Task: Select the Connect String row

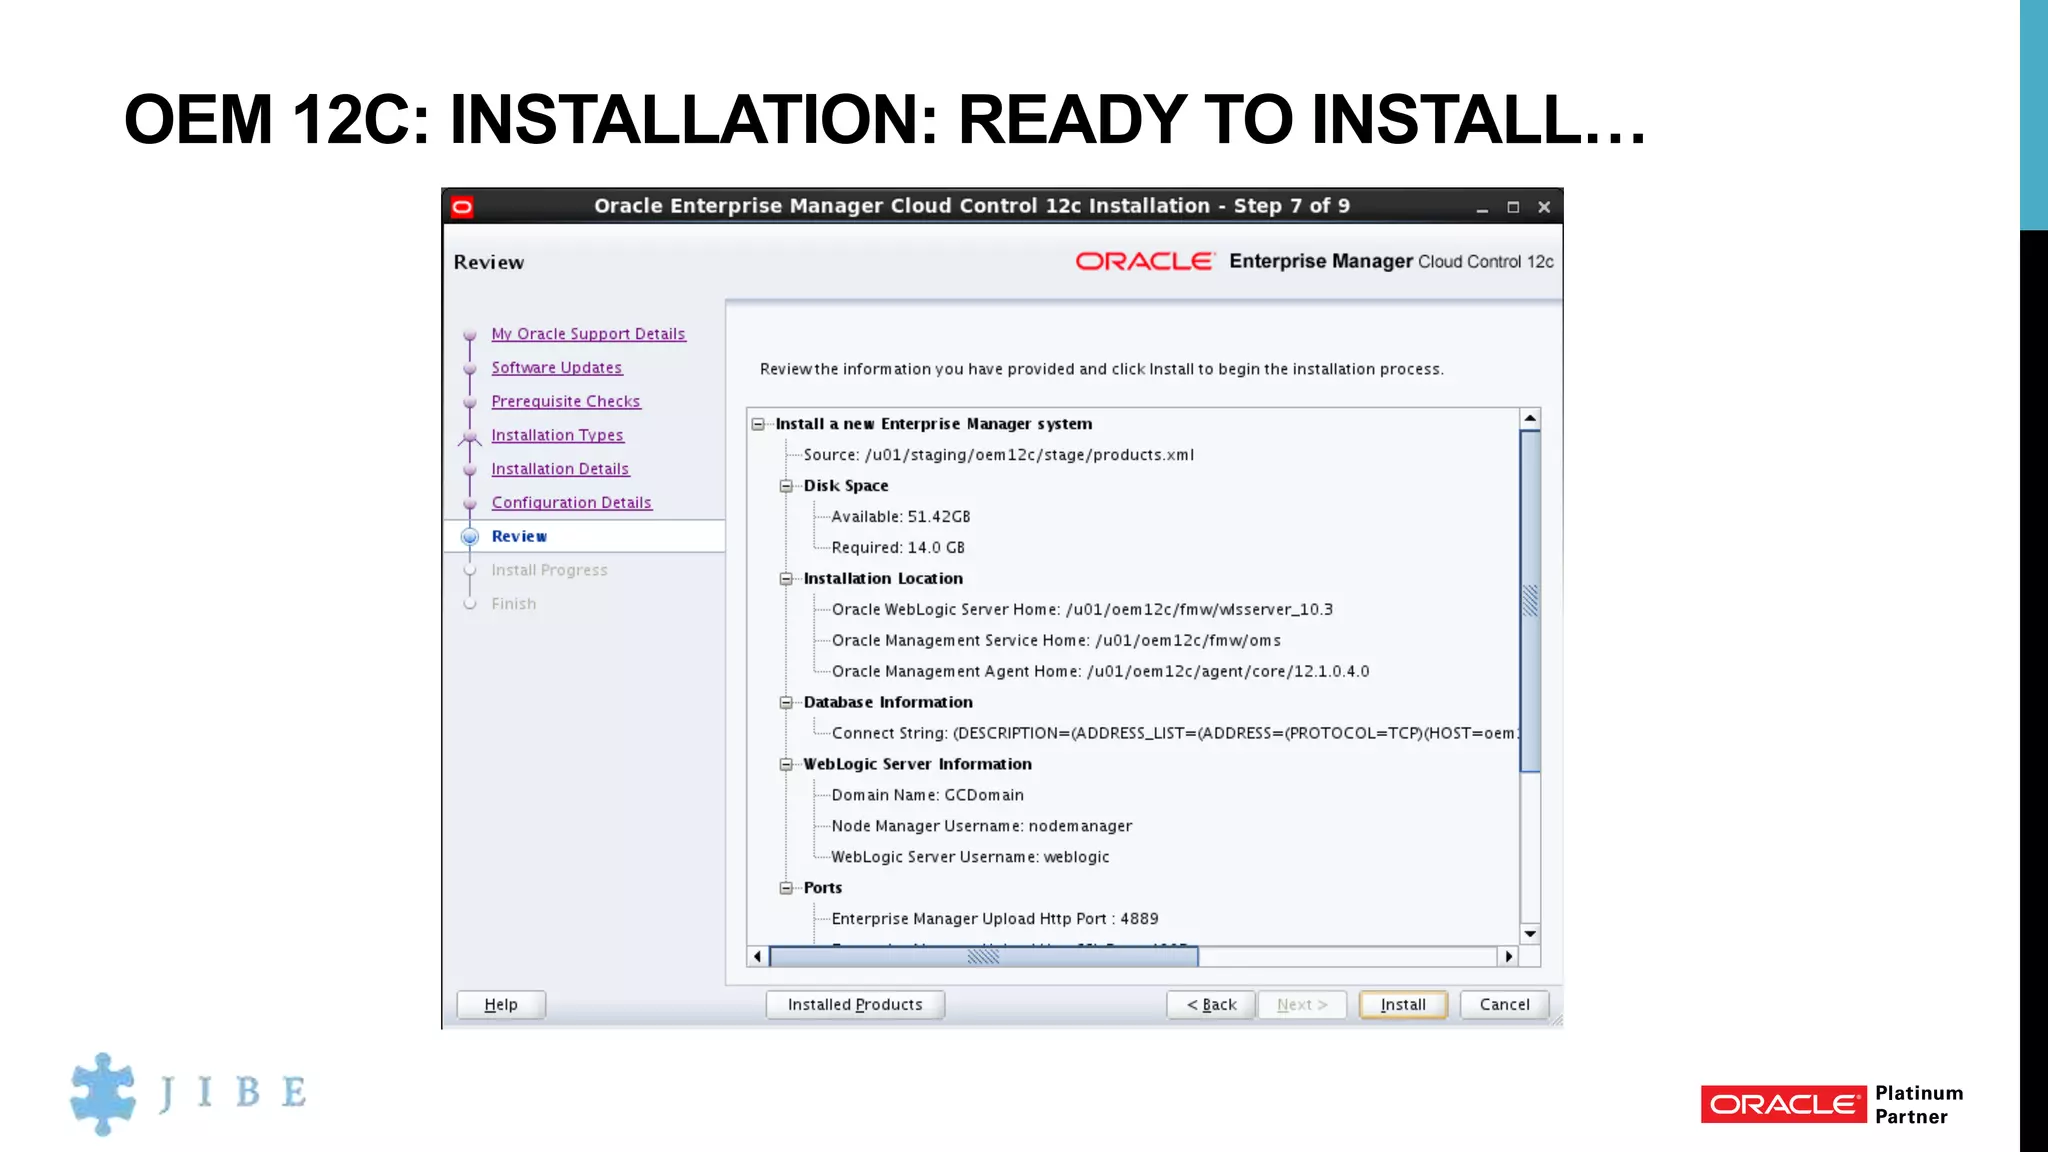Action: [x=1174, y=734]
